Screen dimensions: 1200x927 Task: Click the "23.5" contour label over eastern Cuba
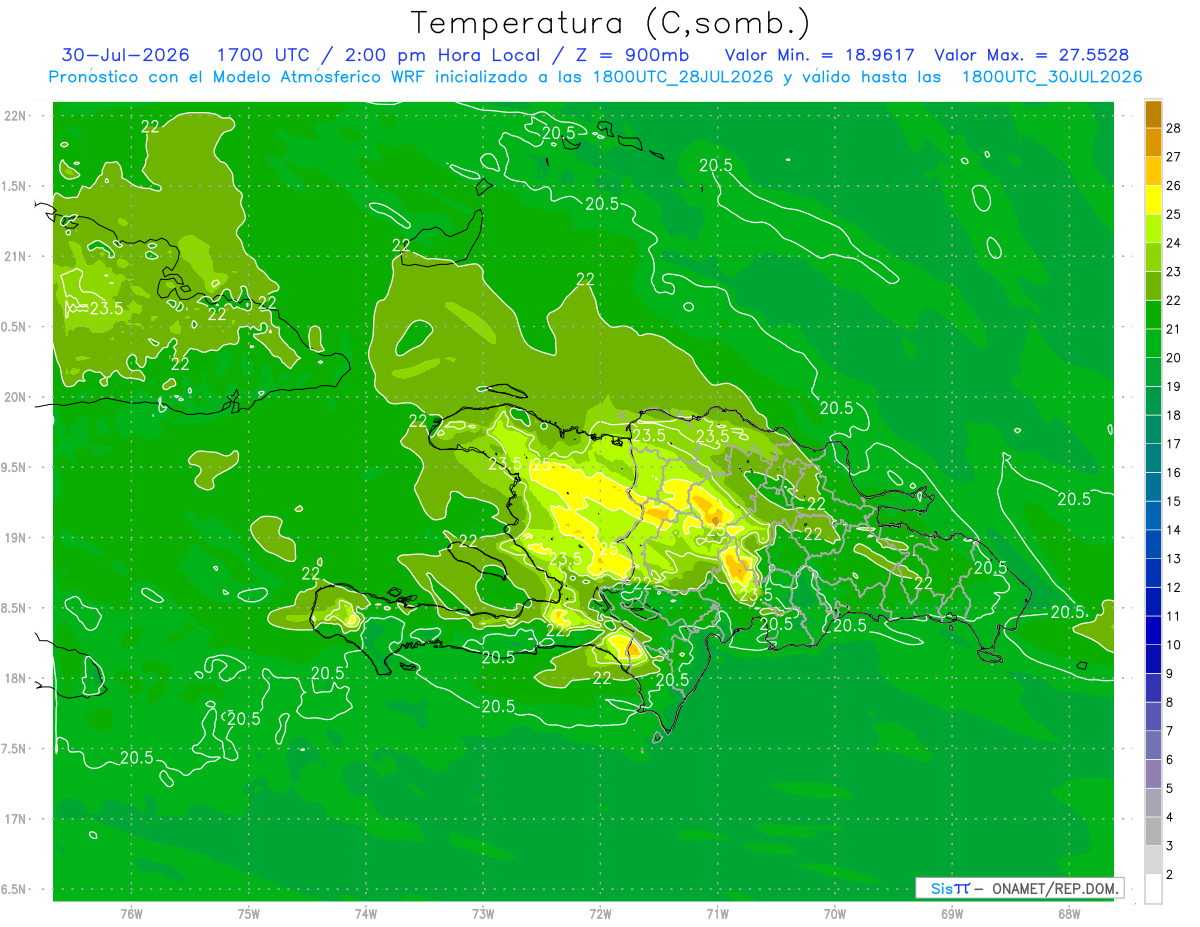(x=107, y=308)
